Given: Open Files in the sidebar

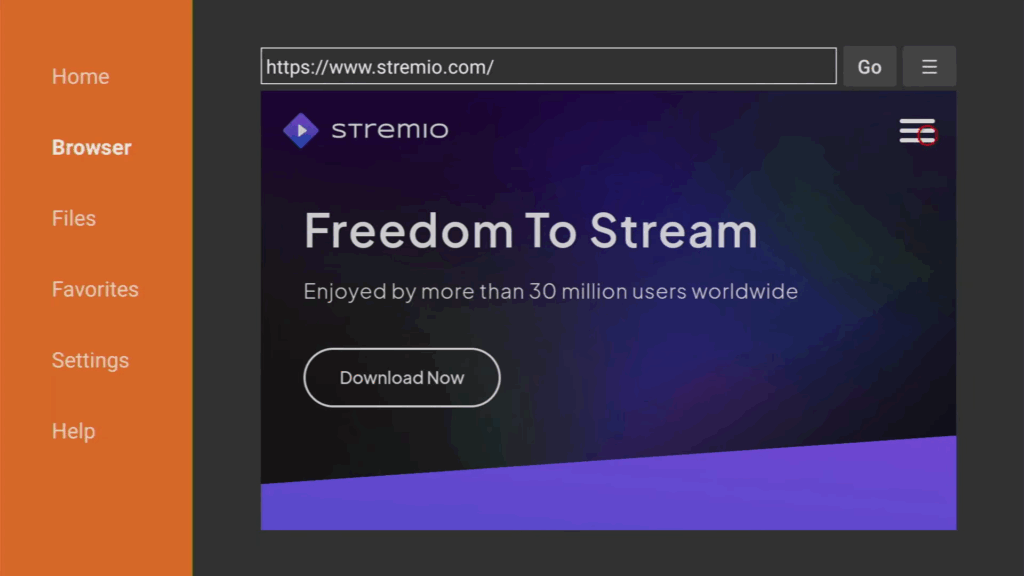Looking at the screenshot, I should (x=74, y=218).
